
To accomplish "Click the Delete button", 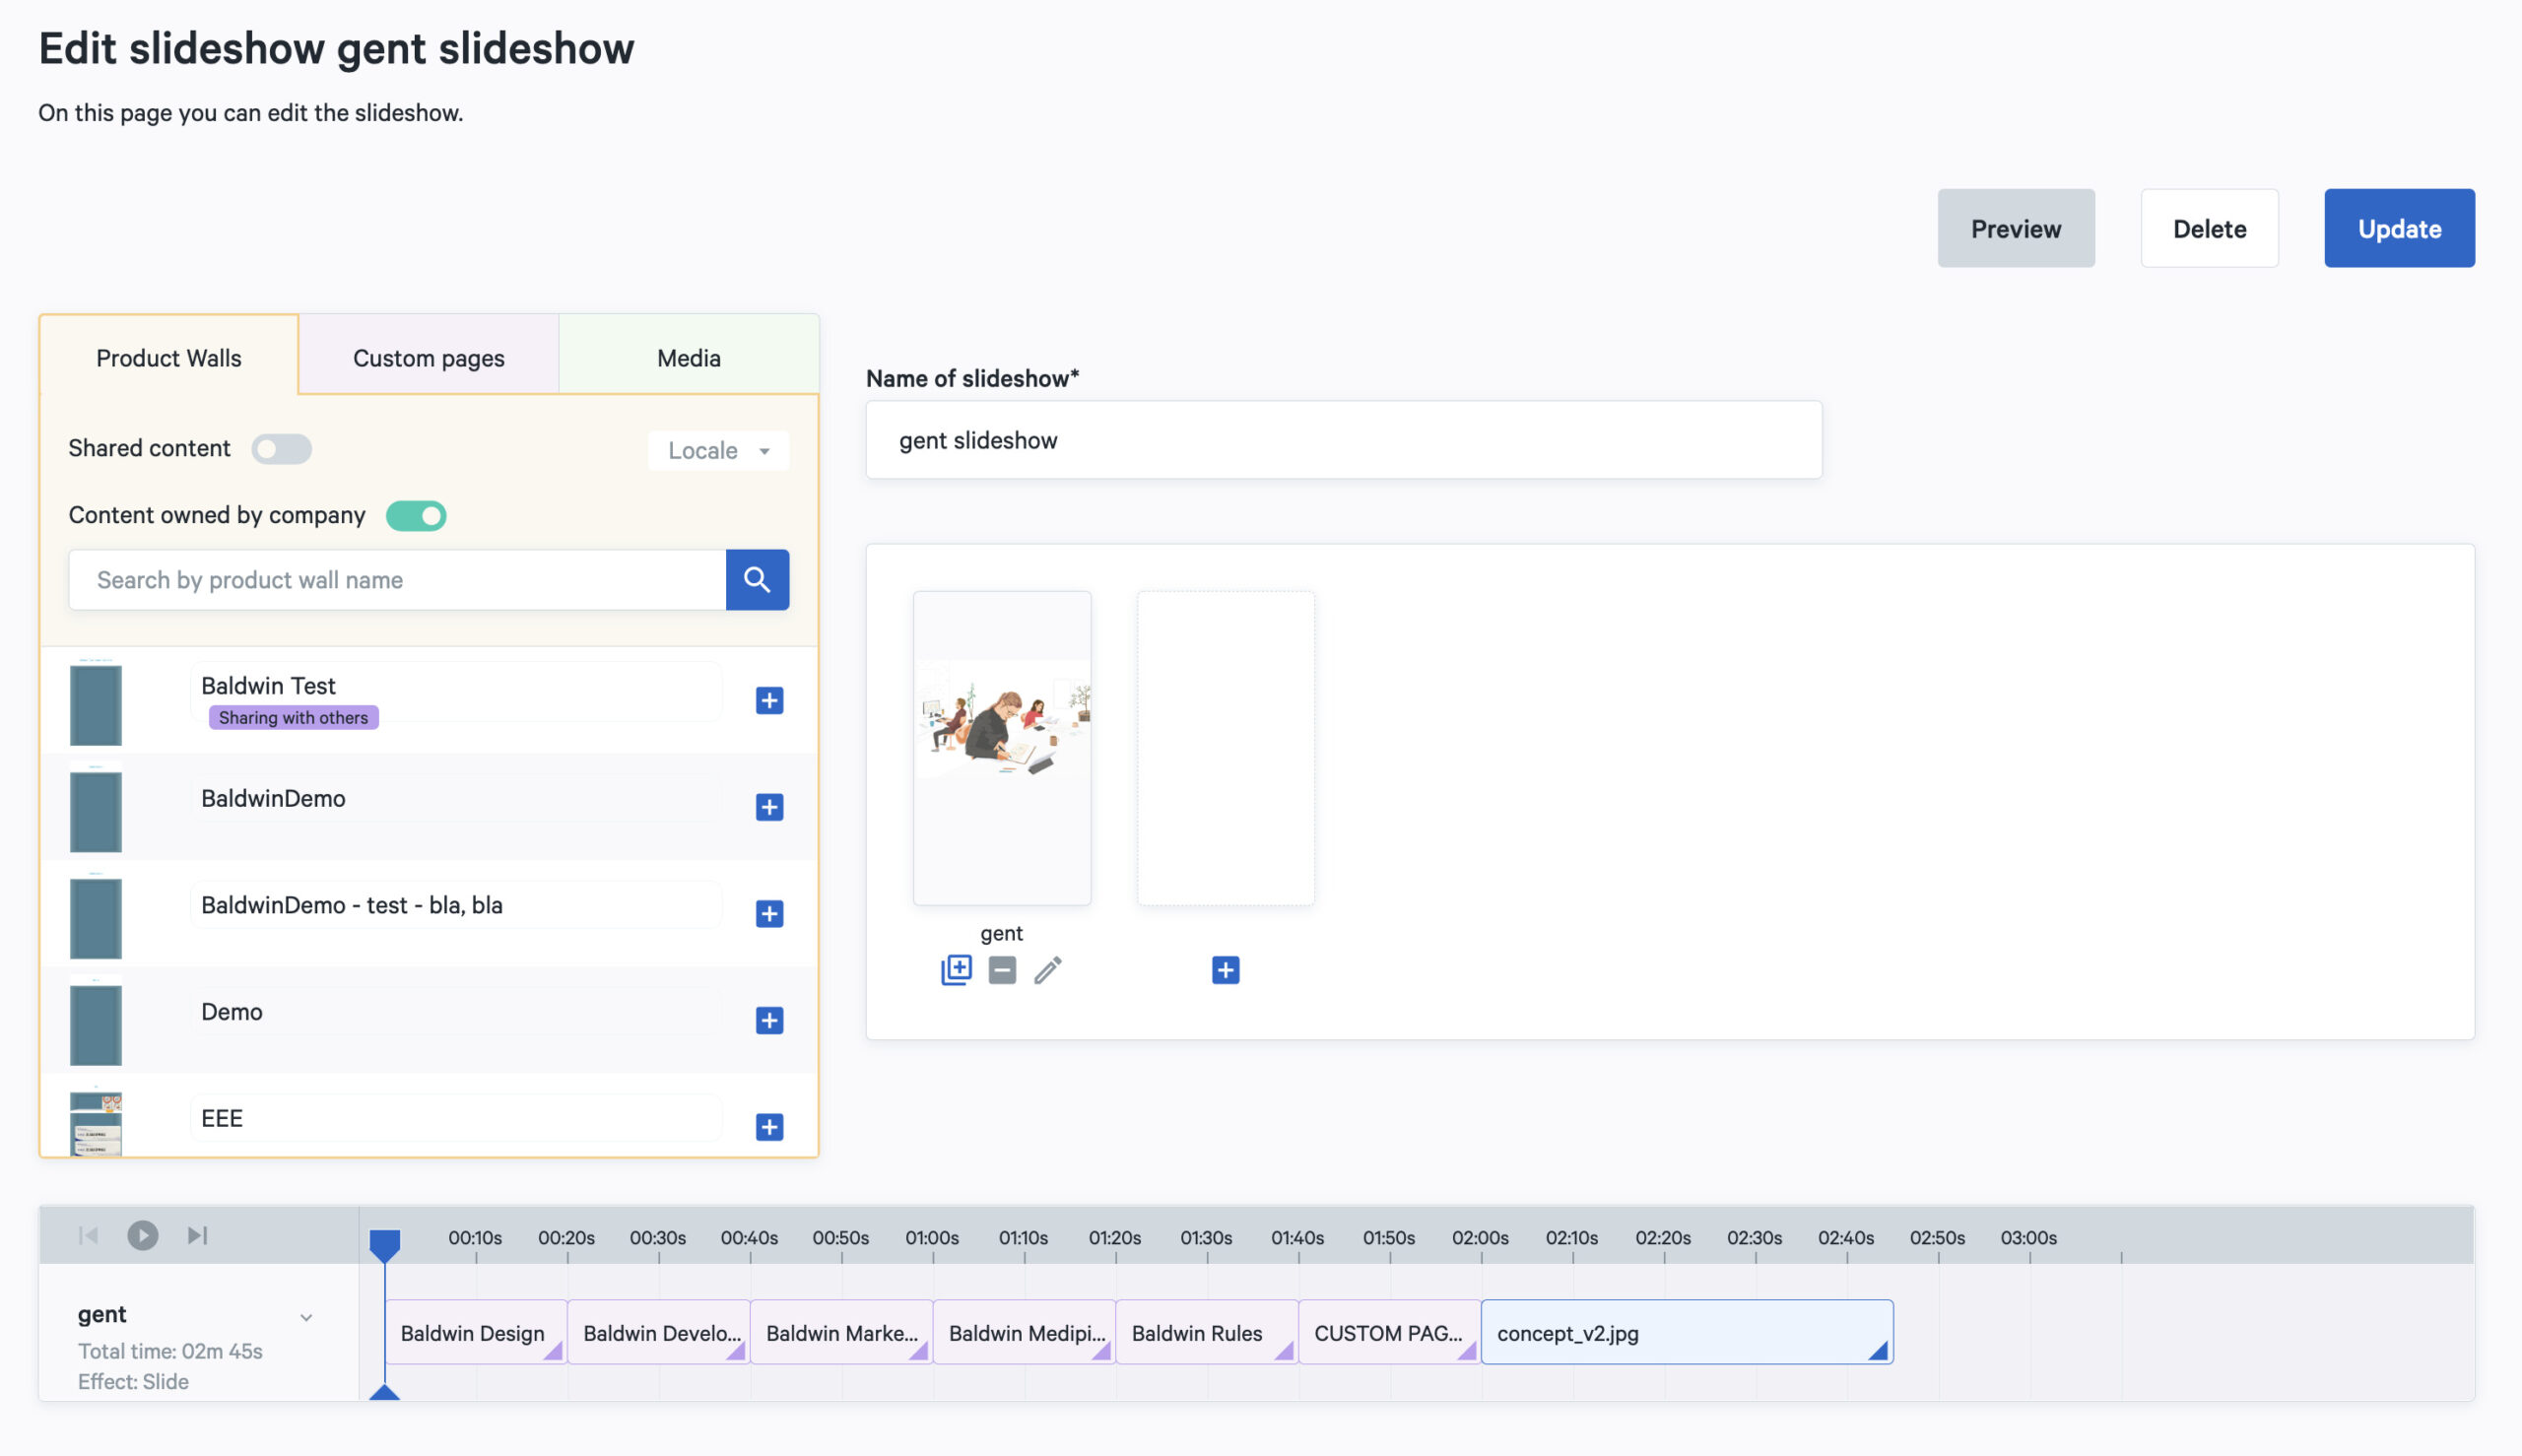I will click(2210, 227).
